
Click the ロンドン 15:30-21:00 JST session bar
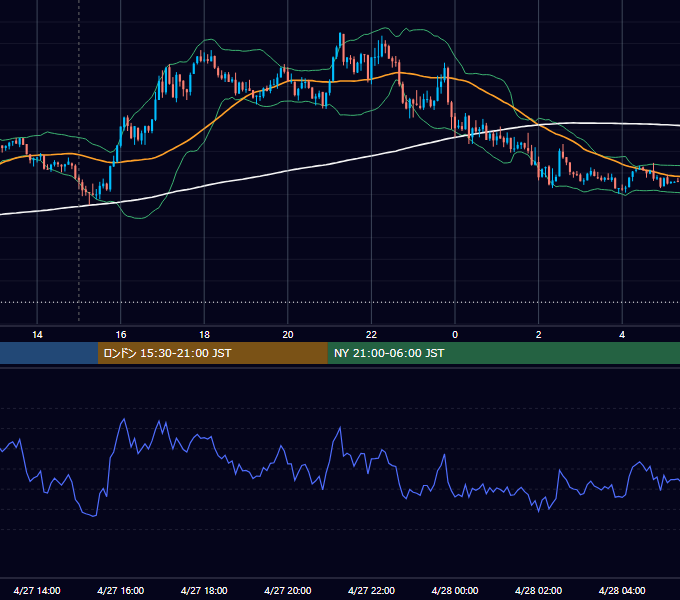tap(212, 353)
